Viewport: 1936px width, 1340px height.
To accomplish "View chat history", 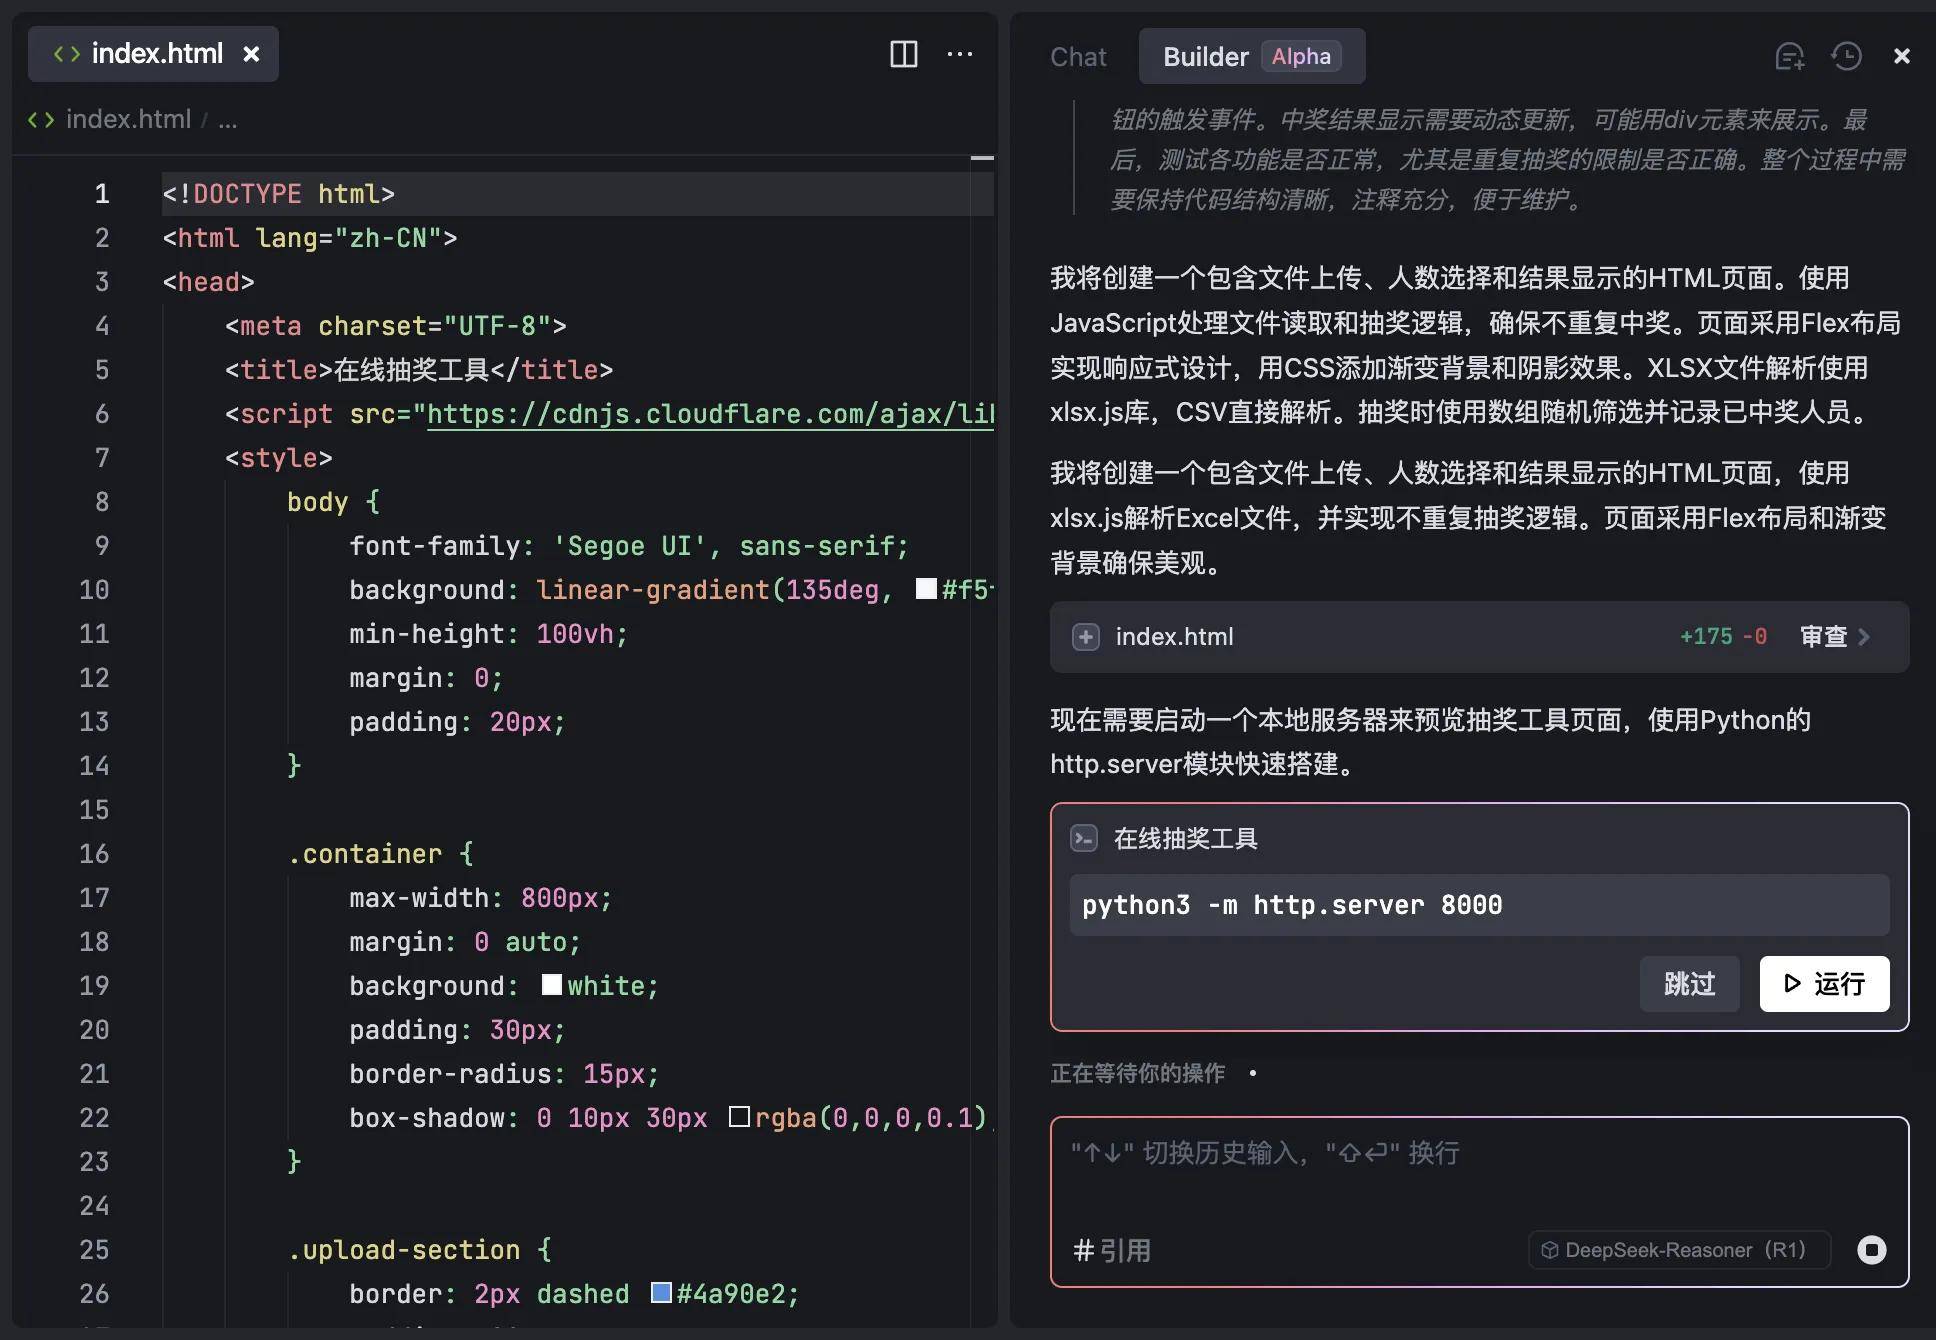I will (1845, 56).
